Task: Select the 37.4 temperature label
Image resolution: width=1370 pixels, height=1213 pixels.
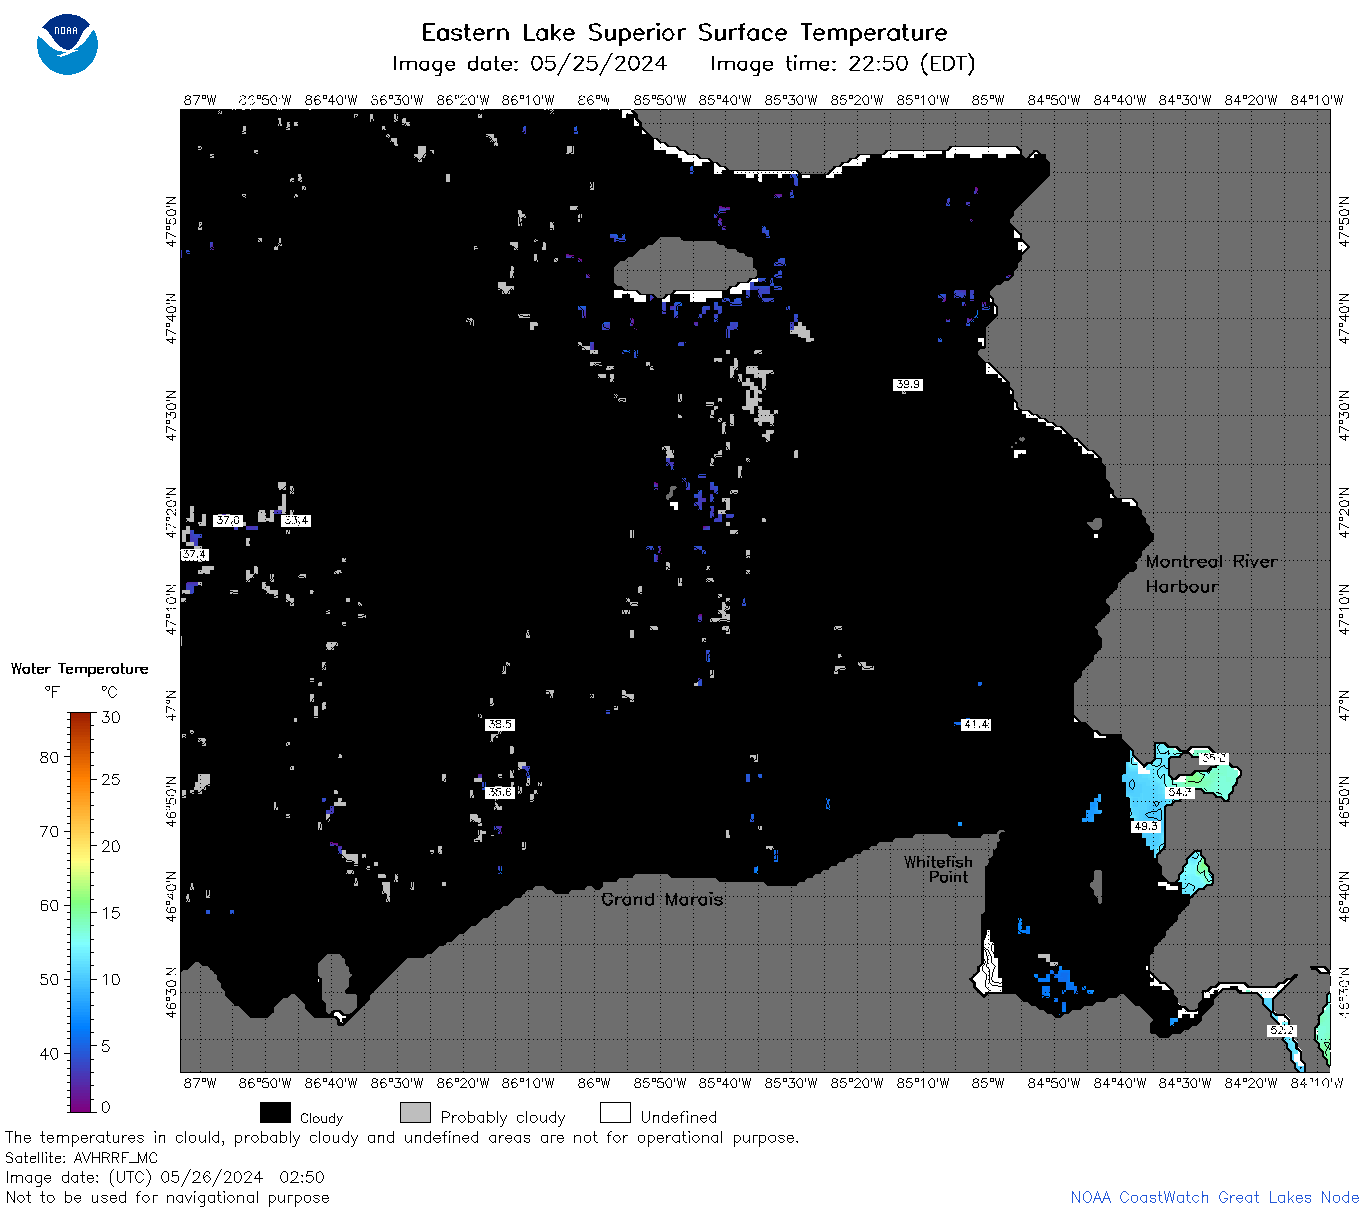Action: (x=194, y=554)
